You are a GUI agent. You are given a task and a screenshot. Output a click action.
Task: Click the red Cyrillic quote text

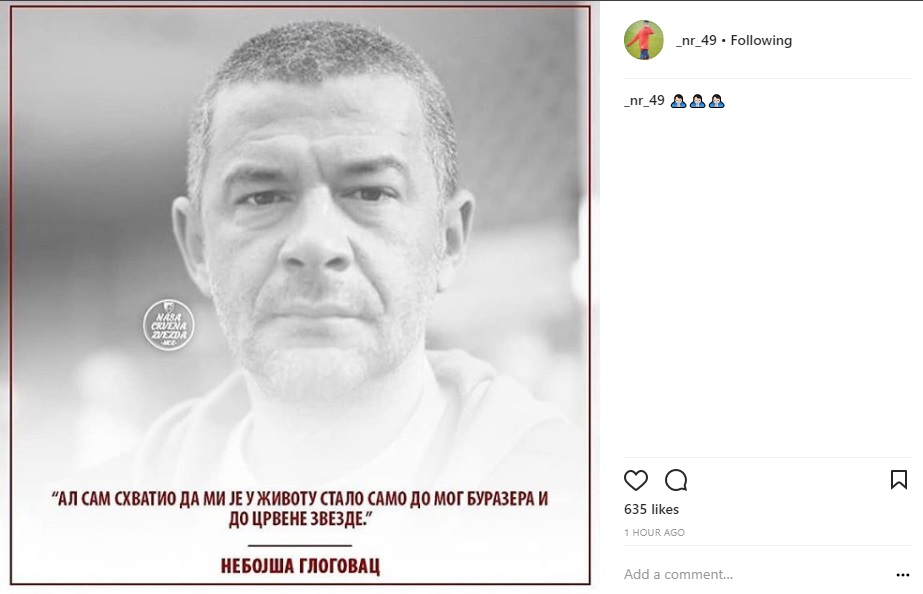[x=300, y=509]
